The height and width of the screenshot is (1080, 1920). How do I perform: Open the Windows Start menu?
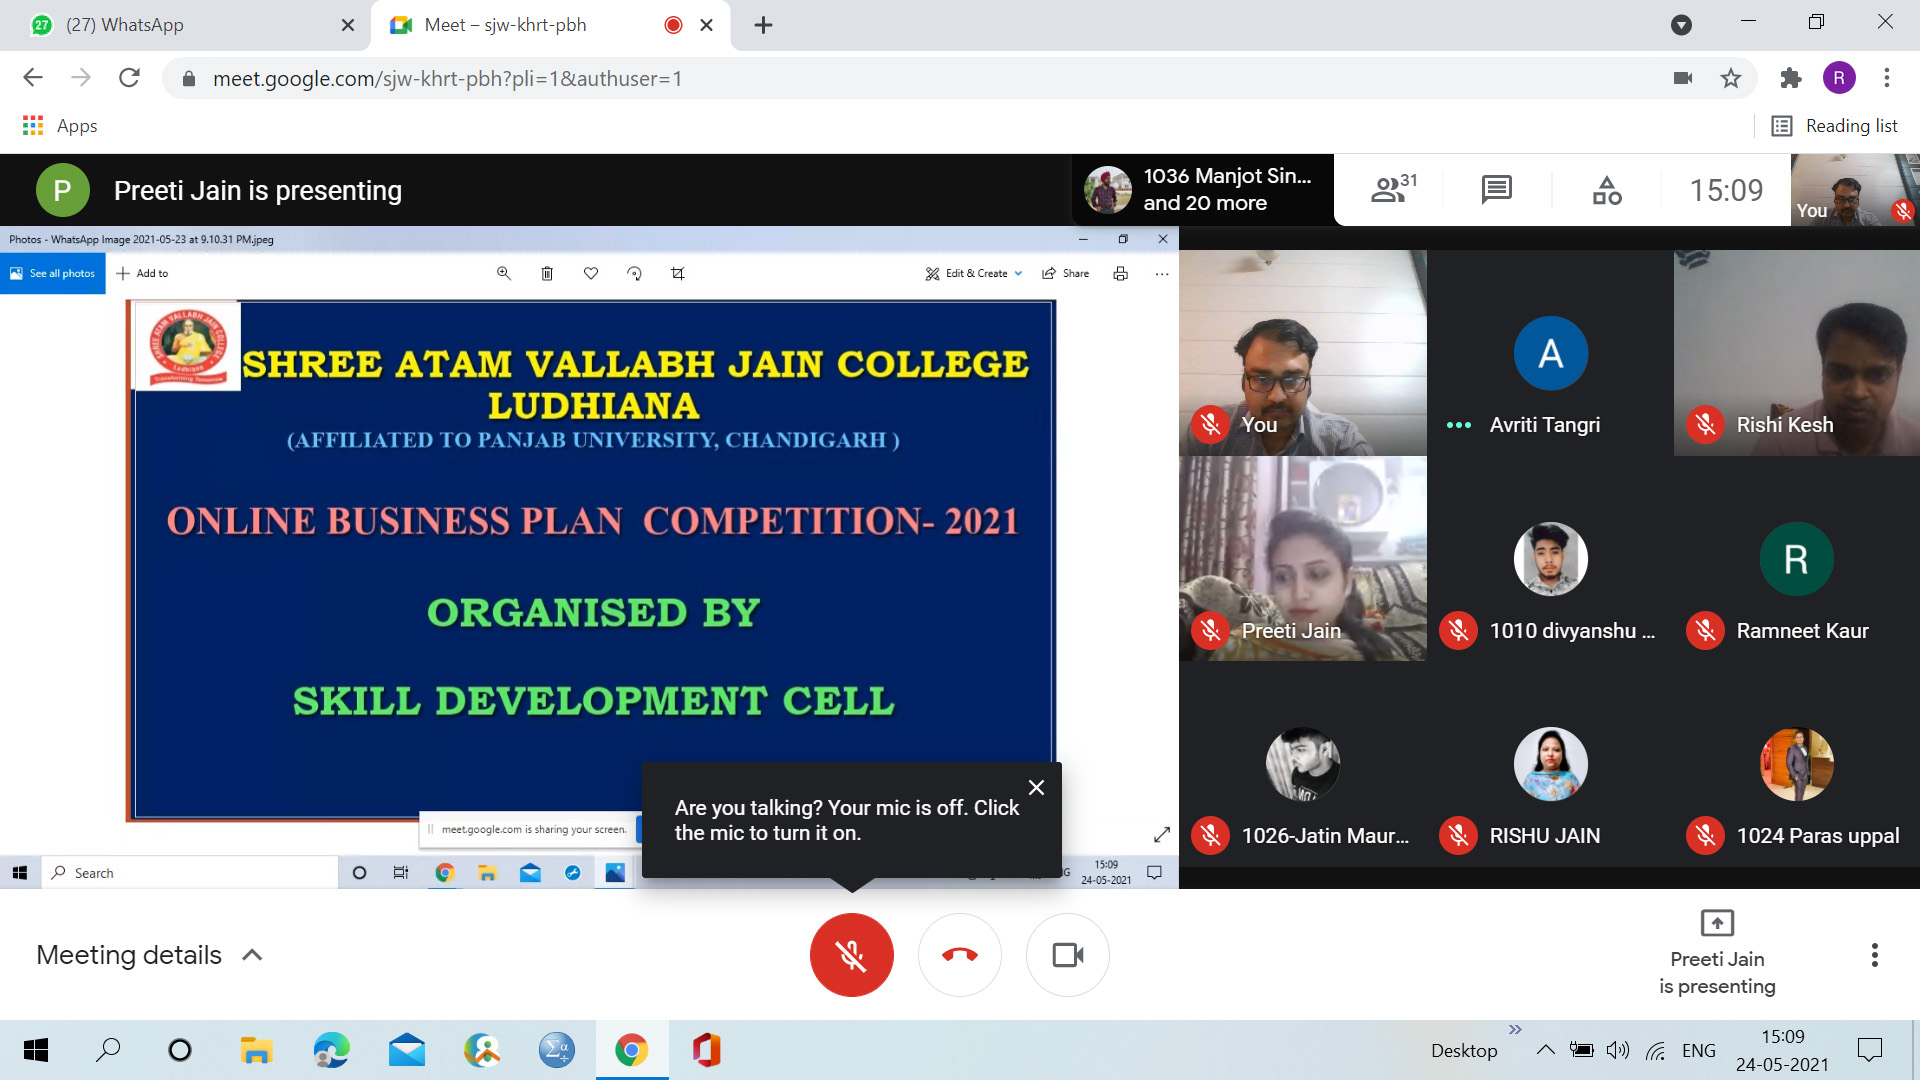coord(35,1050)
